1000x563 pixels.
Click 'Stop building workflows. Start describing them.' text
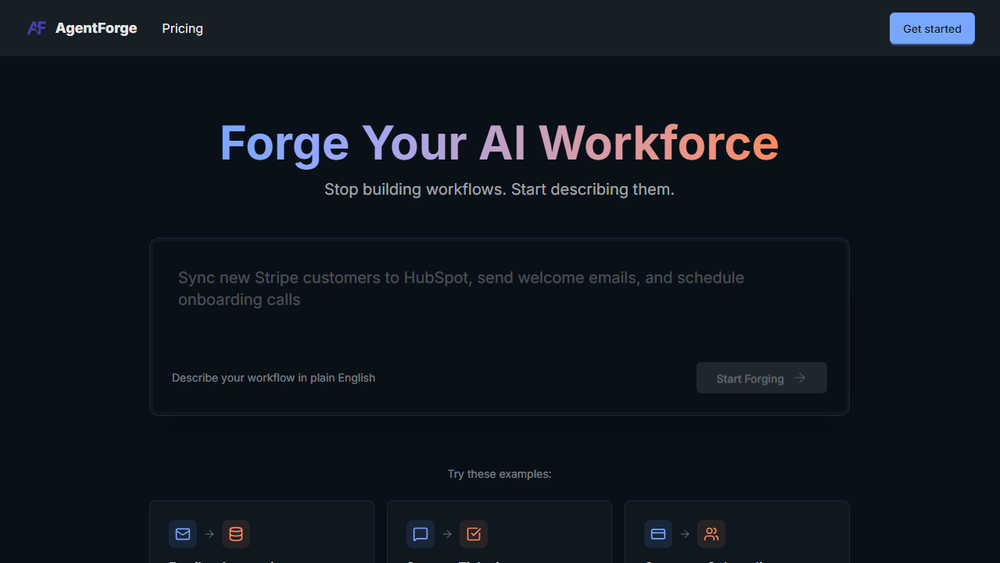[499, 189]
